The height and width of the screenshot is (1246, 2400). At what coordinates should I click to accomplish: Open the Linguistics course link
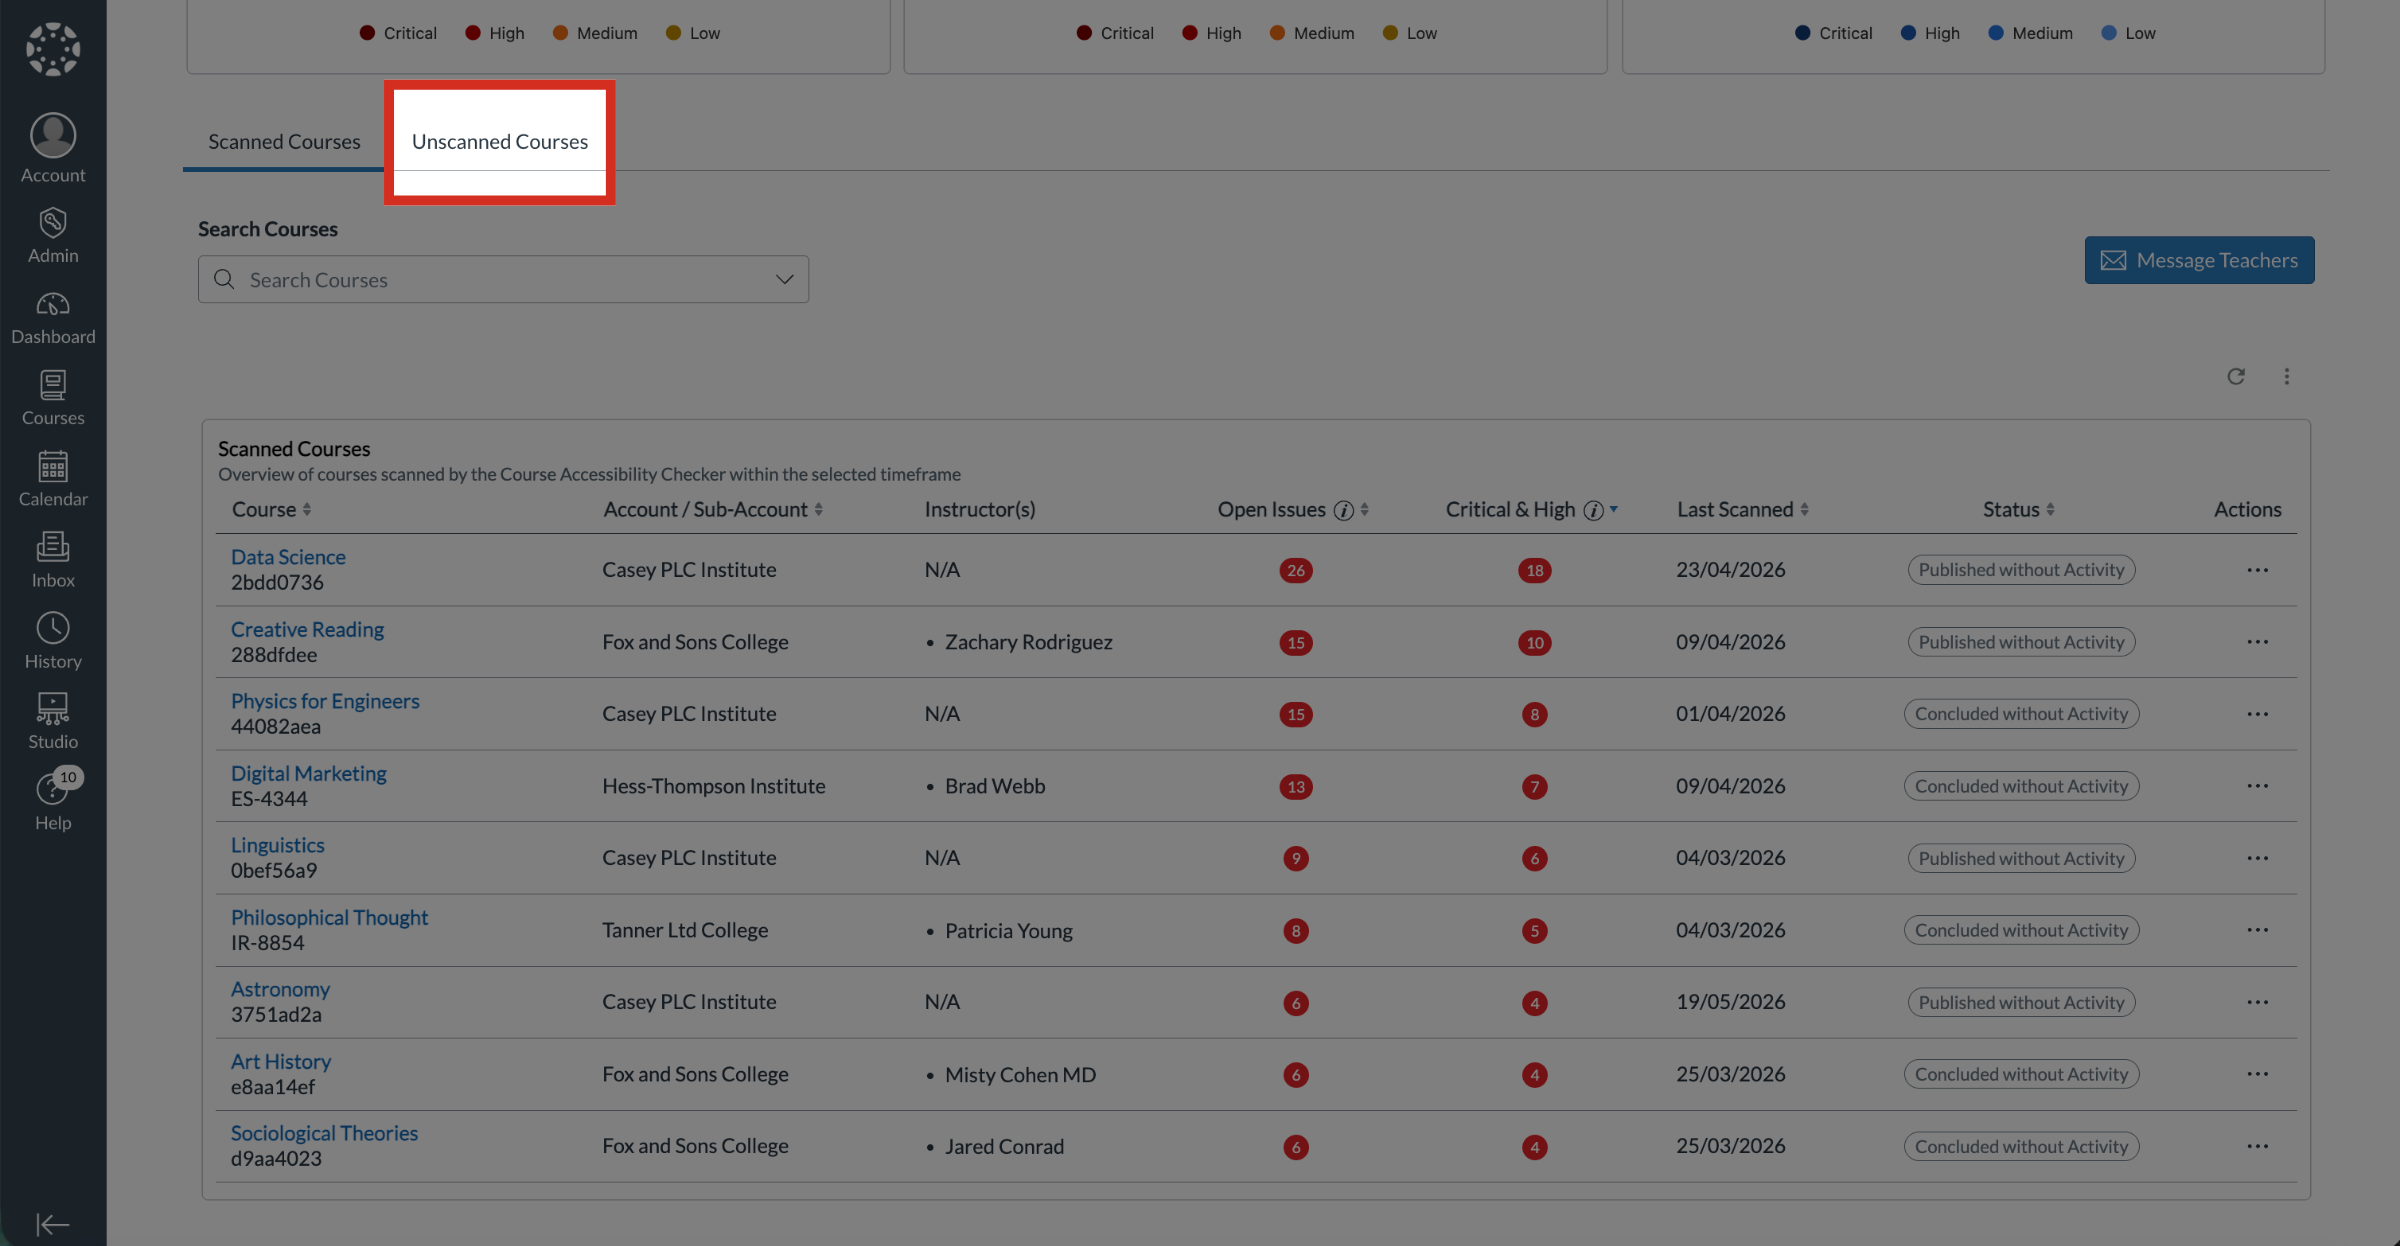[x=277, y=845]
